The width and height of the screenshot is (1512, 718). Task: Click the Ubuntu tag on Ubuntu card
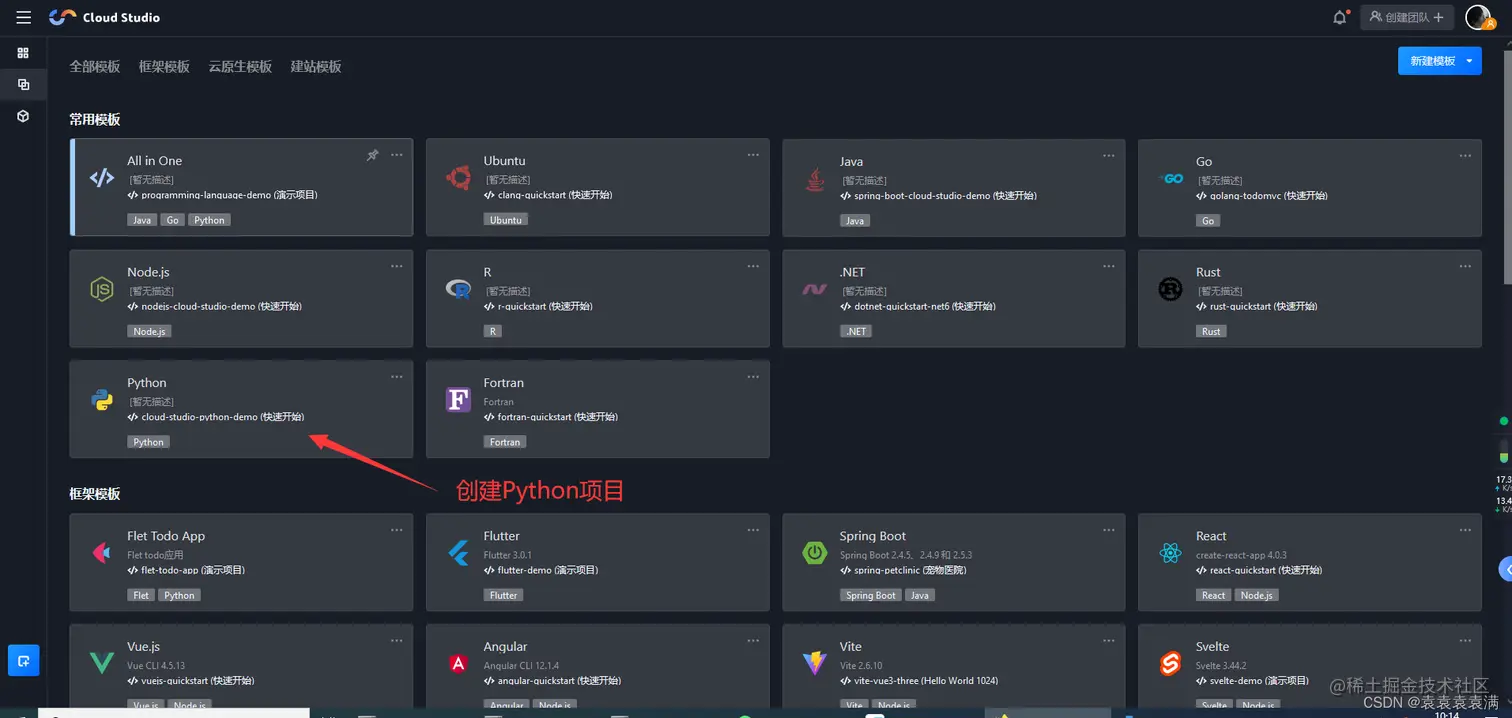pyautogui.click(x=506, y=220)
